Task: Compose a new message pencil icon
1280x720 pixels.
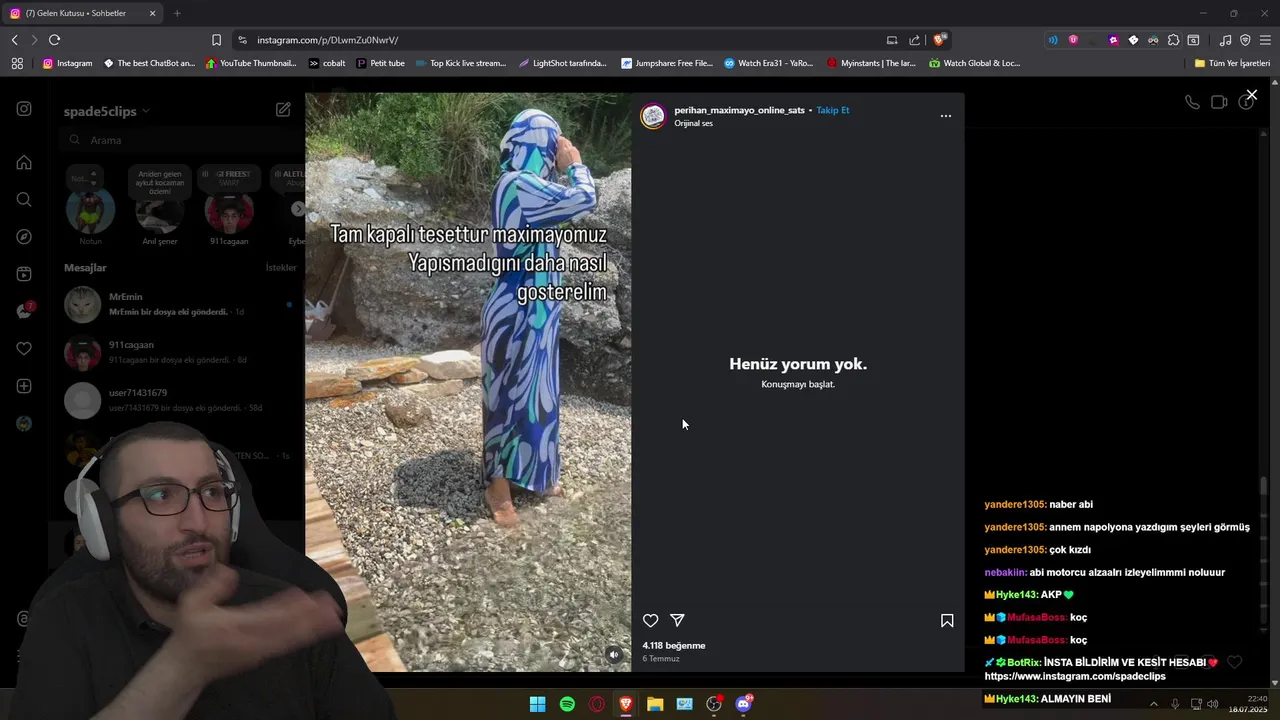Action: [x=283, y=109]
